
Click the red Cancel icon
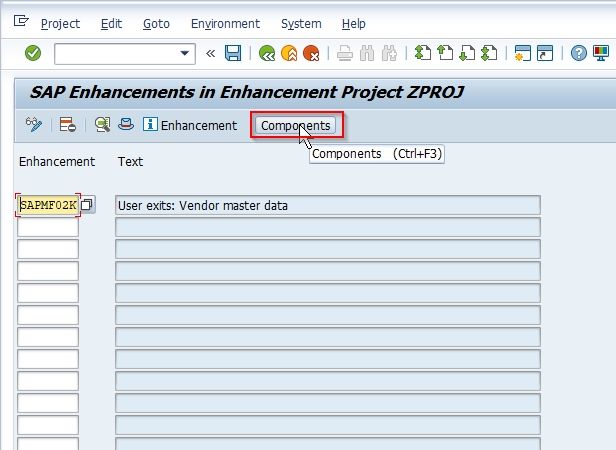pos(311,53)
